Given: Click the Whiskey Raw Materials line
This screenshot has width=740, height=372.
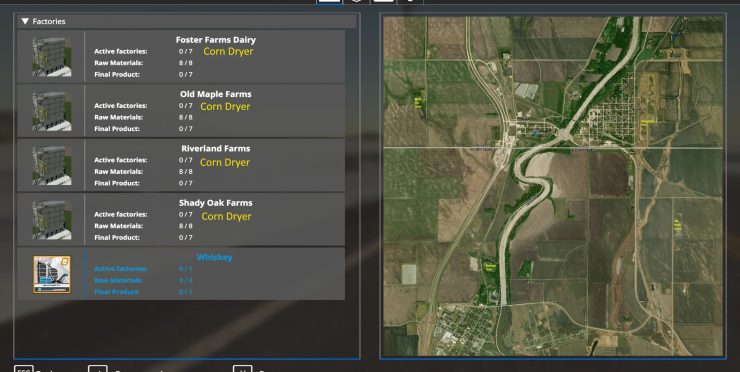Looking at the screenshot, I should click(143, 280).
